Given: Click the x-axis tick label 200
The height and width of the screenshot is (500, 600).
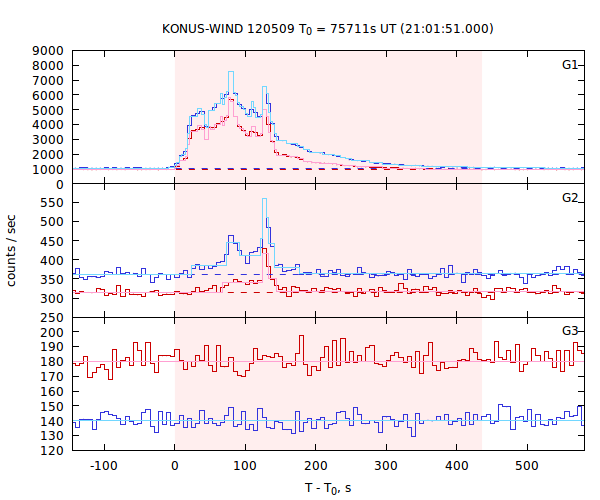Looking at the screenshot, I should tap(316, 466).
